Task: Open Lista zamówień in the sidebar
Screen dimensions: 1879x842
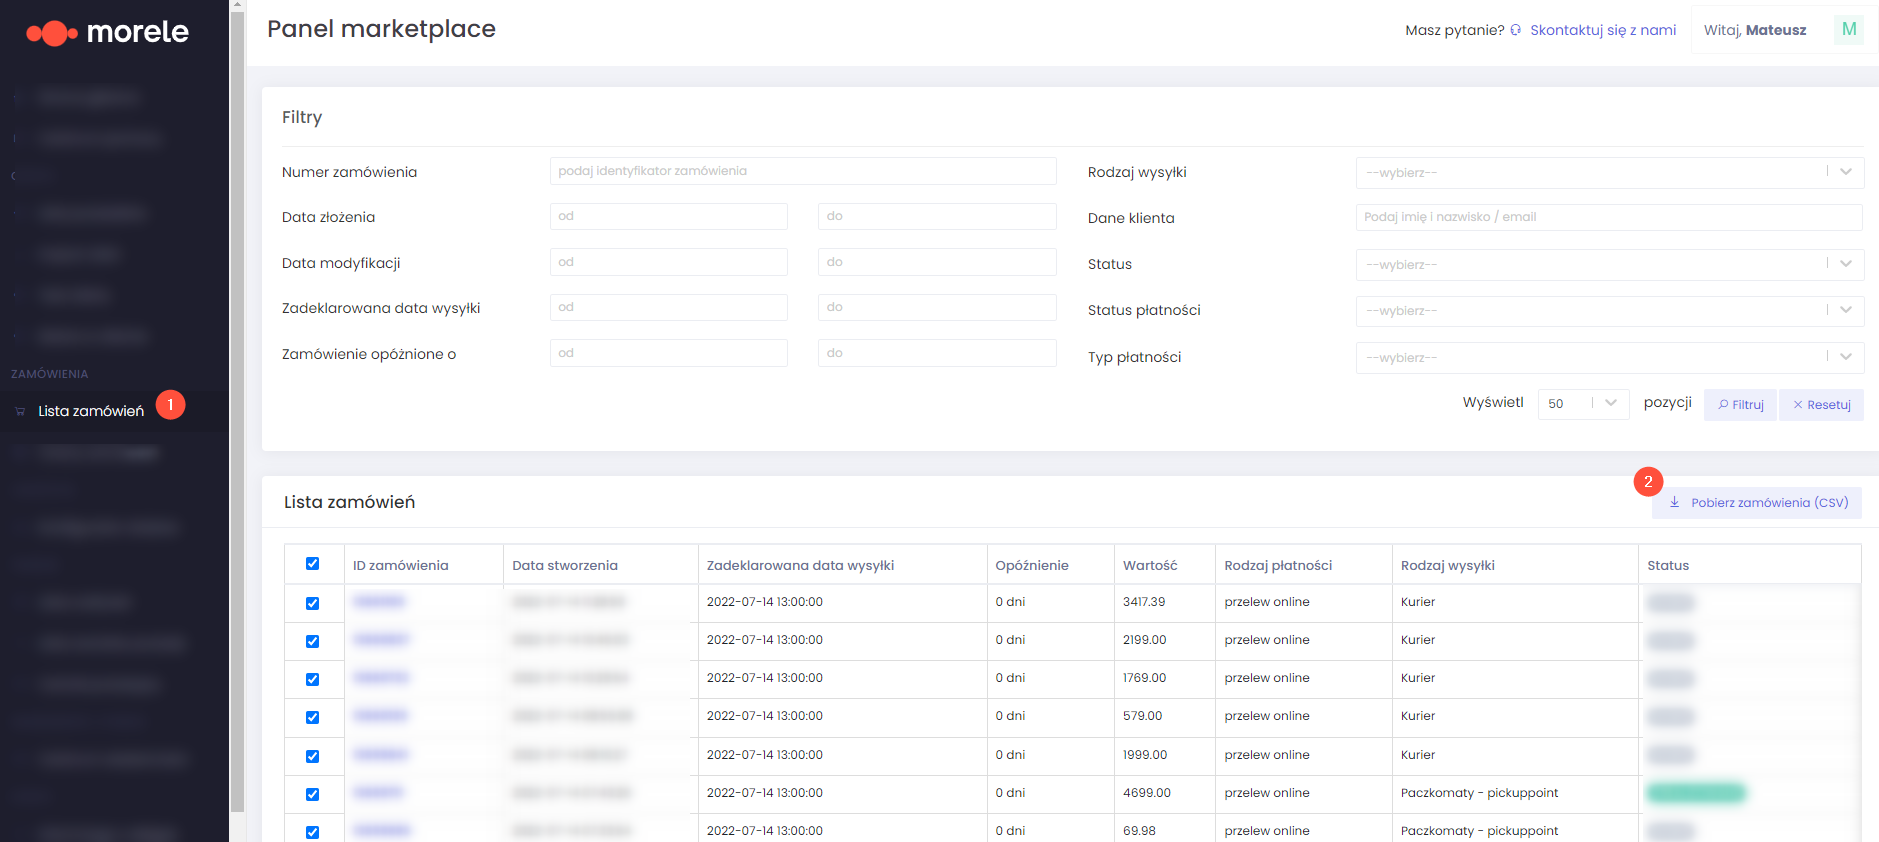Action: click(x=91, y=411)
